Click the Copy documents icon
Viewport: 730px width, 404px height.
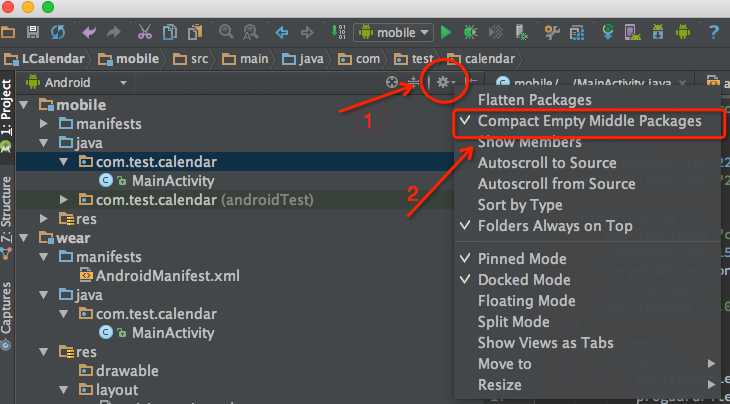click(x=169, y=32)
